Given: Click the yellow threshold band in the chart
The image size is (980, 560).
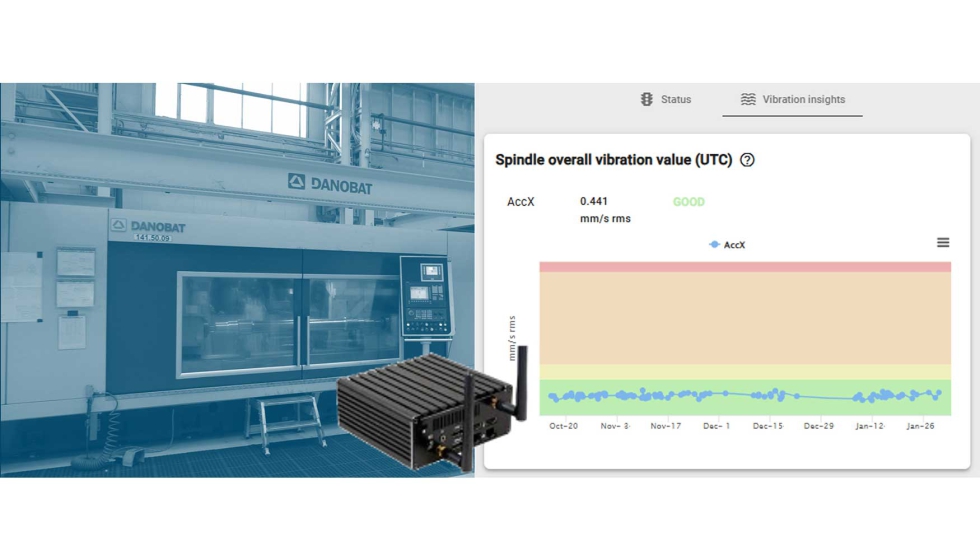Looking at the screenshot, I should tap(744, 372).
